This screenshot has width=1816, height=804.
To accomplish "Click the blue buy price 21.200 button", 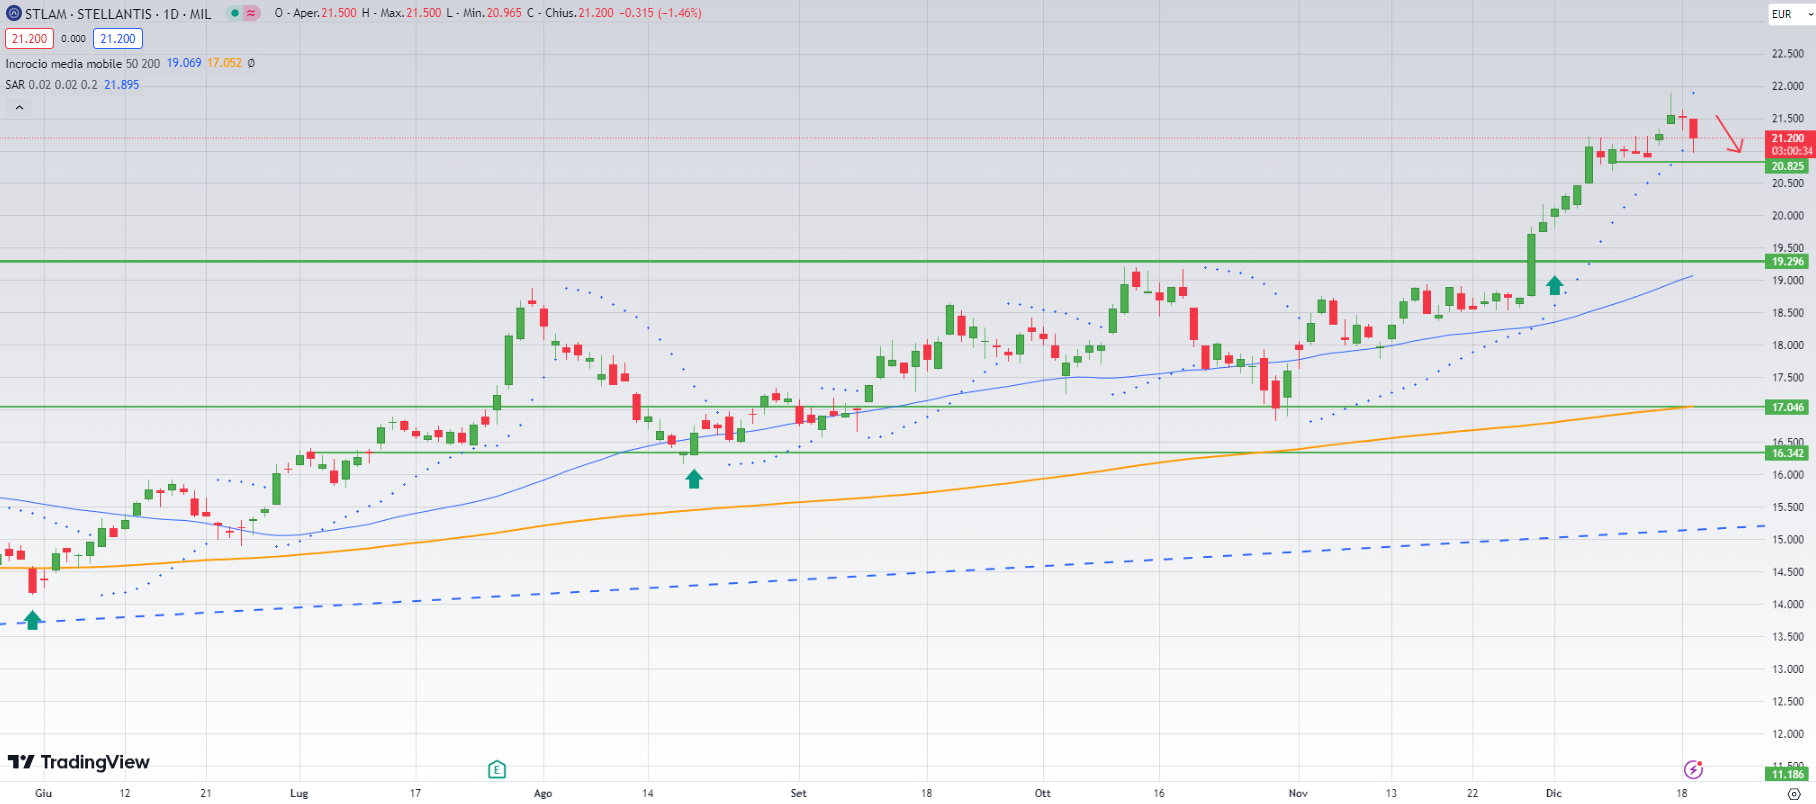I will click(x=118, y=39).
